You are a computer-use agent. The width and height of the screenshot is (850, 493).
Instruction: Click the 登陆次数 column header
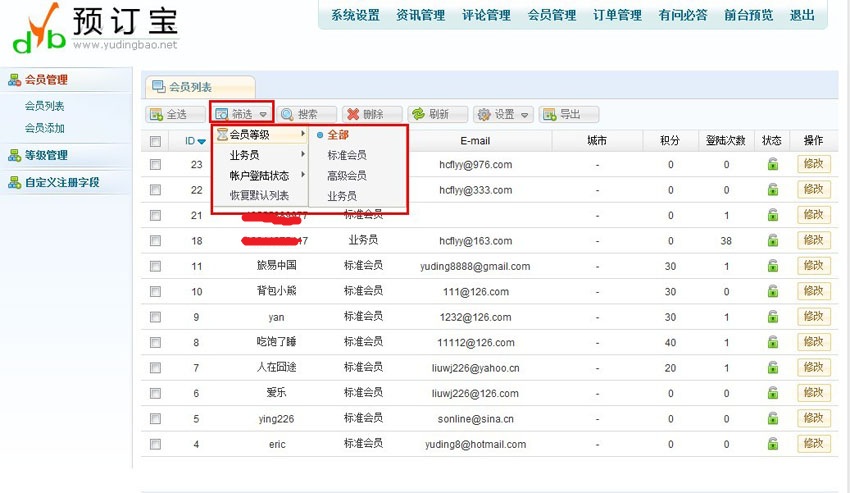click(x=726, y=141)
